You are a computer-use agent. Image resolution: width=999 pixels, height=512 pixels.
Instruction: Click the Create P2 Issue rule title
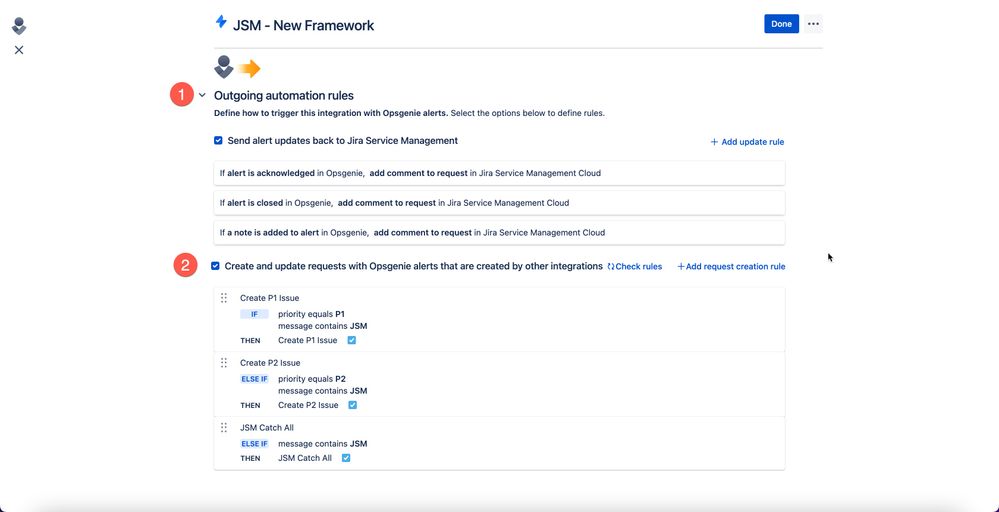(270, 363)
